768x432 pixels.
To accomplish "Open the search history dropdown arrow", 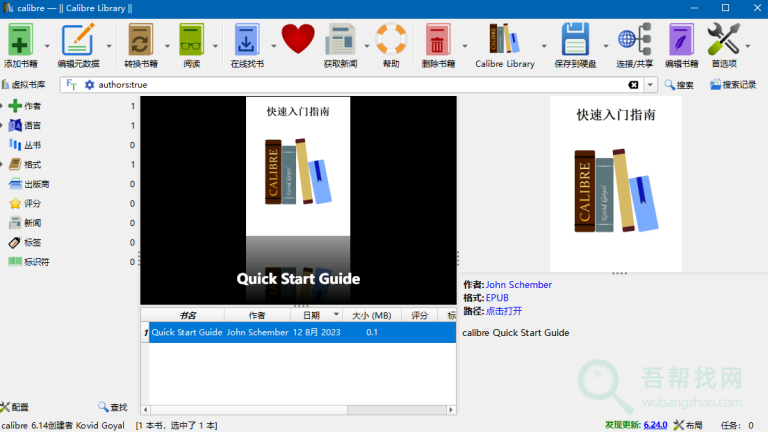I will click(x=650, y=85).
